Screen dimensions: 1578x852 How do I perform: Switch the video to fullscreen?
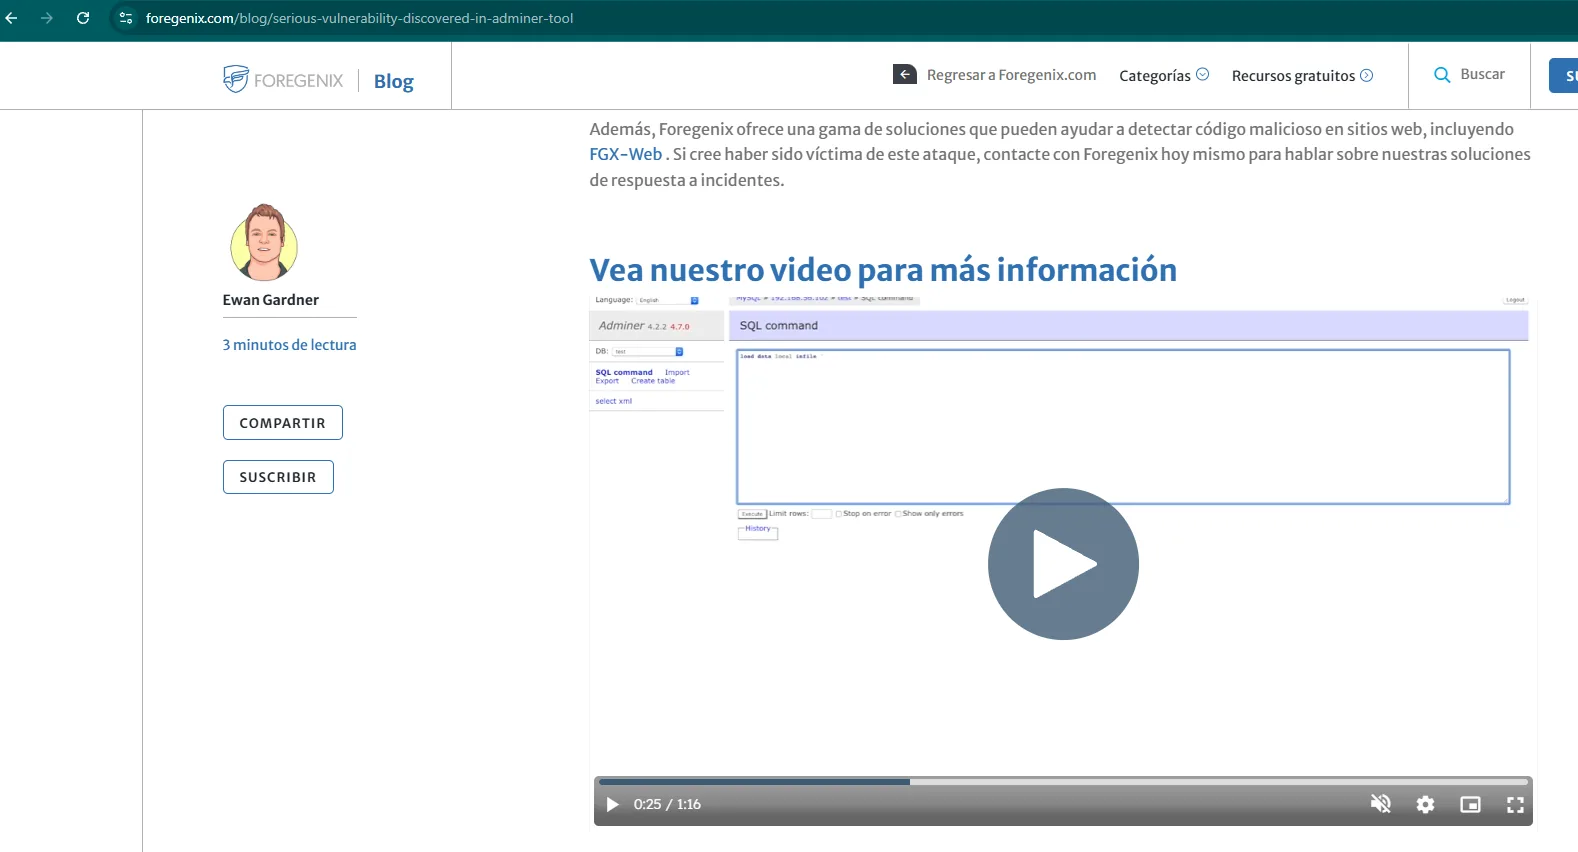tap(1516, 804)
